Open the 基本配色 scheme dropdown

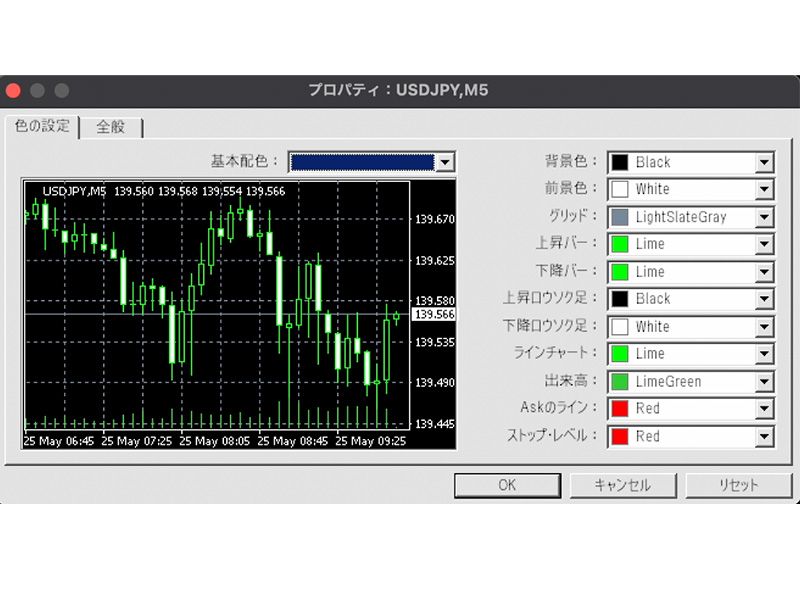click(x=444, y=161)
